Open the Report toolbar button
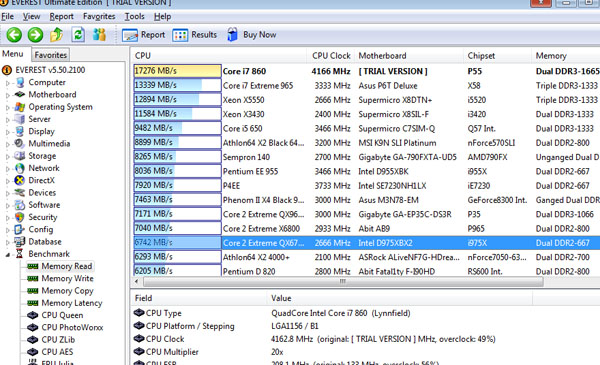The height and width of the screenshot is (365, 600). tap(143, 35)
